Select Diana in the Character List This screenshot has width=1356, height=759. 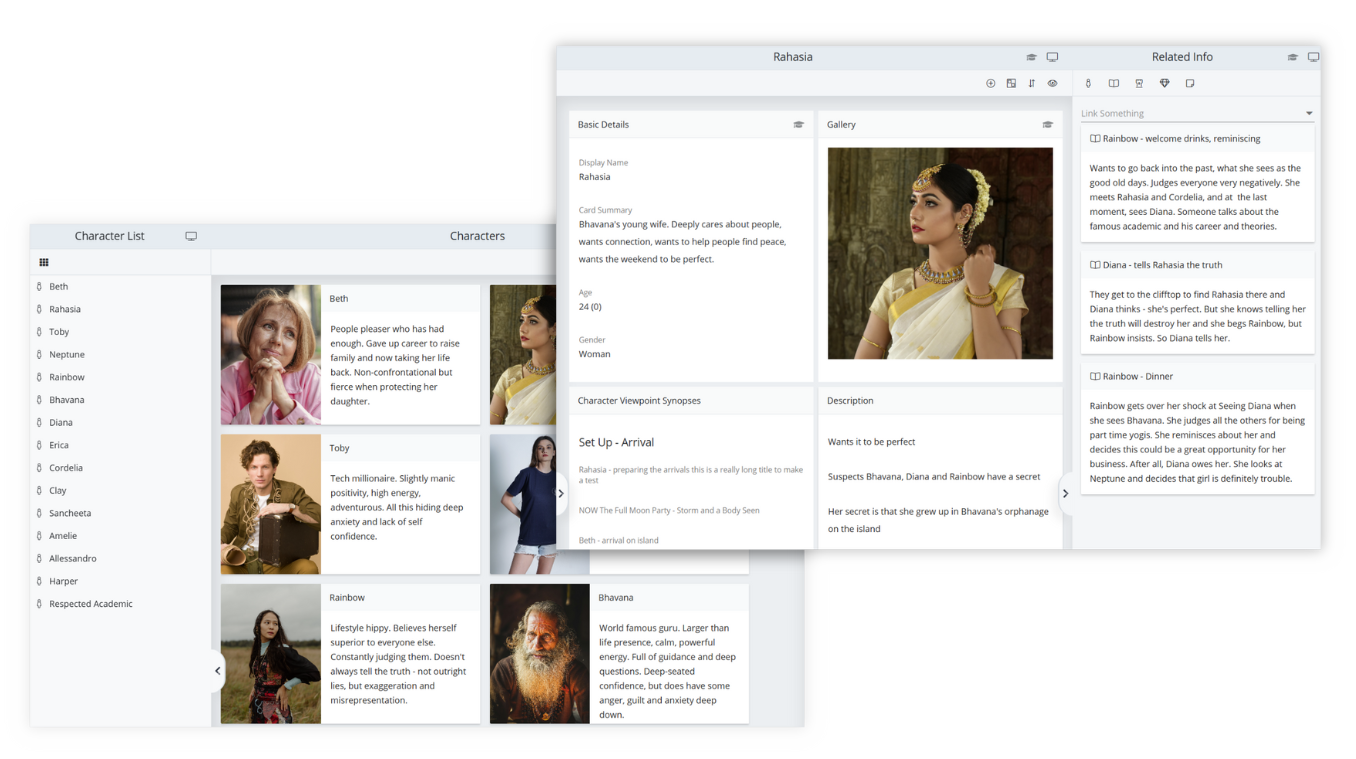[x=61, y=423]
